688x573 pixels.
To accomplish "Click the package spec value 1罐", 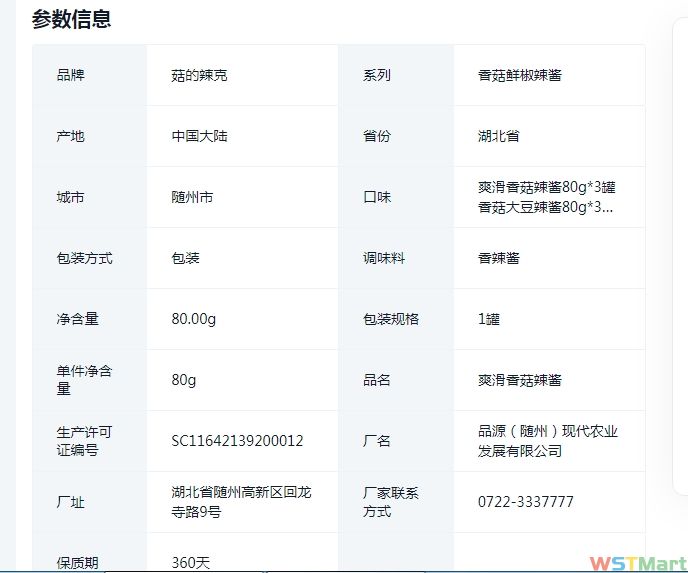I will [489, 319].
